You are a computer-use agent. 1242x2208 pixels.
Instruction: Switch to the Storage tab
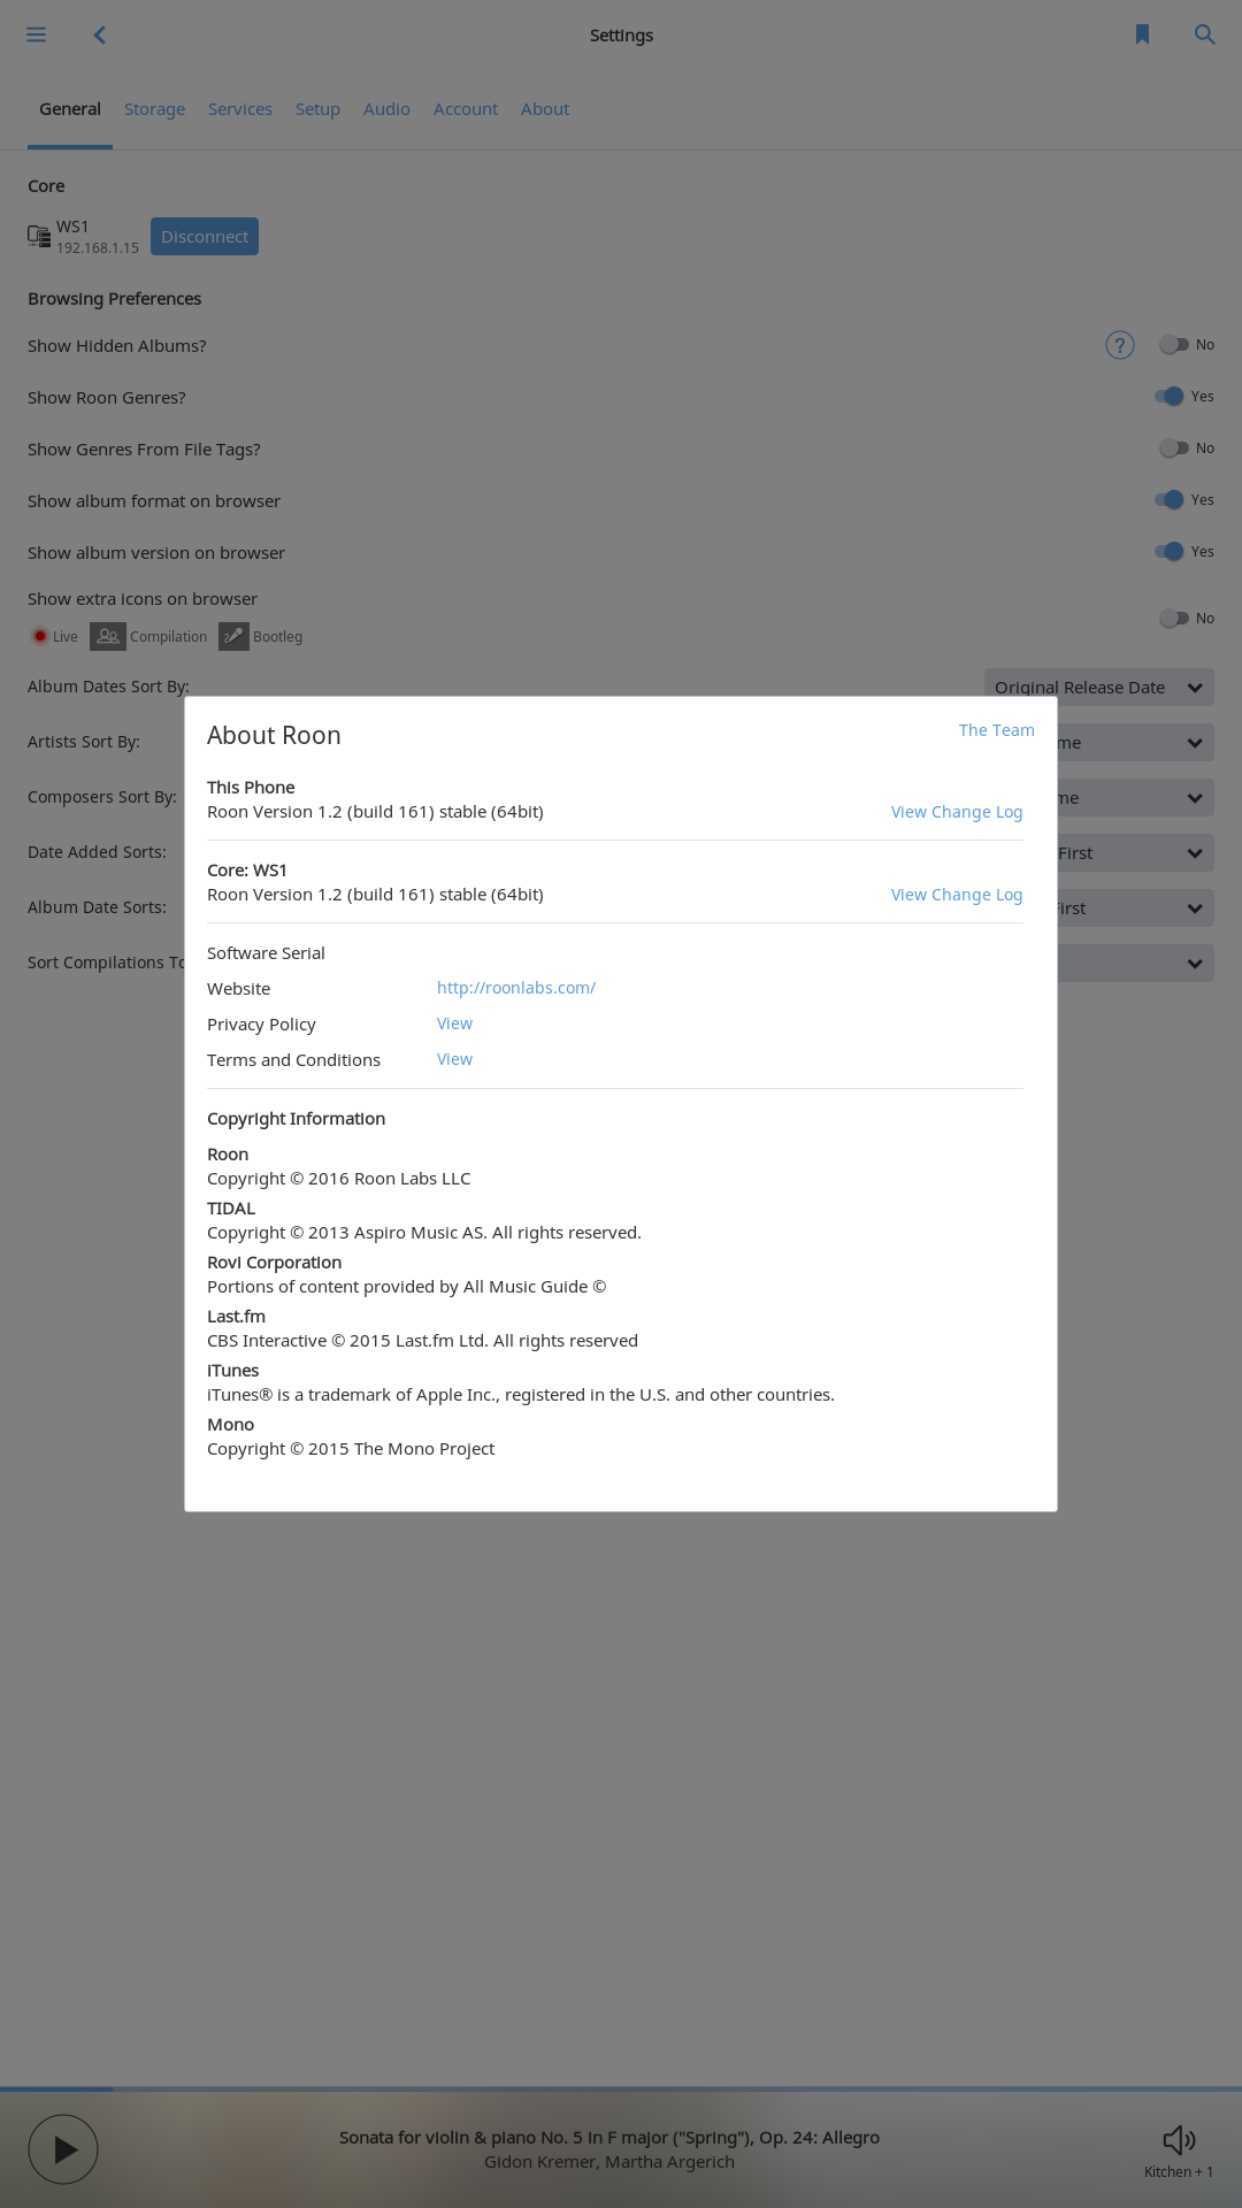[155, 109]
